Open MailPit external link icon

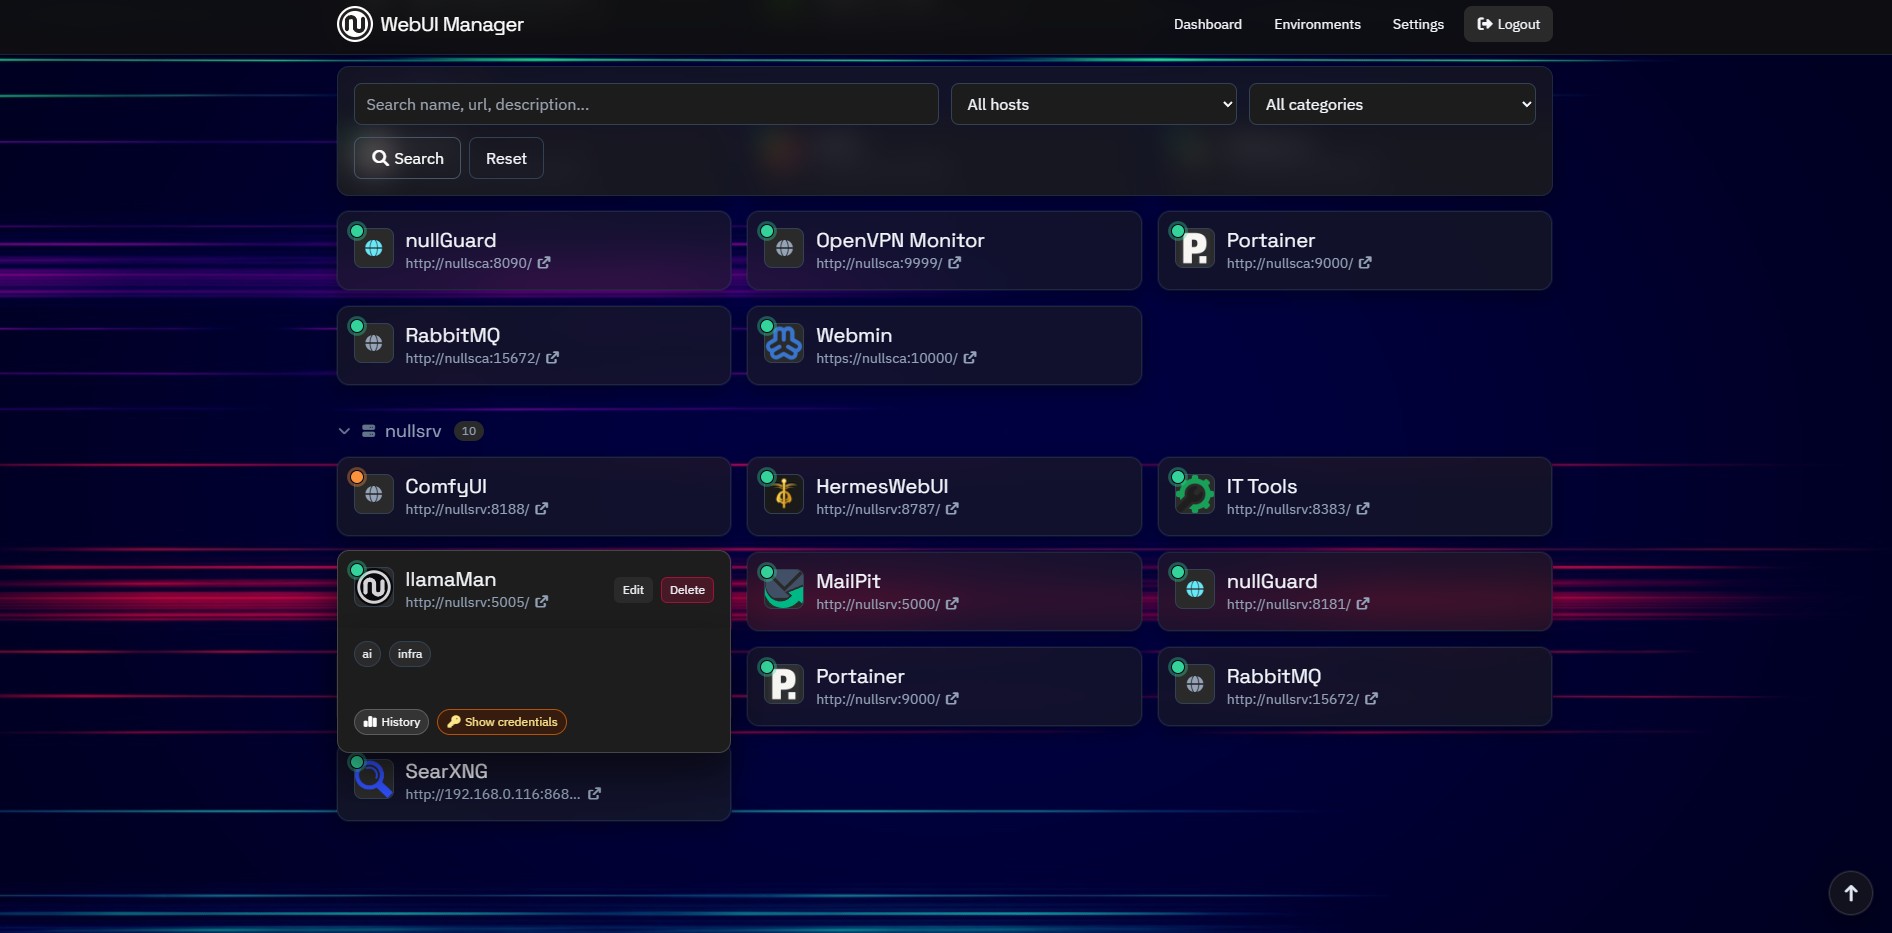tap(952, 604)
